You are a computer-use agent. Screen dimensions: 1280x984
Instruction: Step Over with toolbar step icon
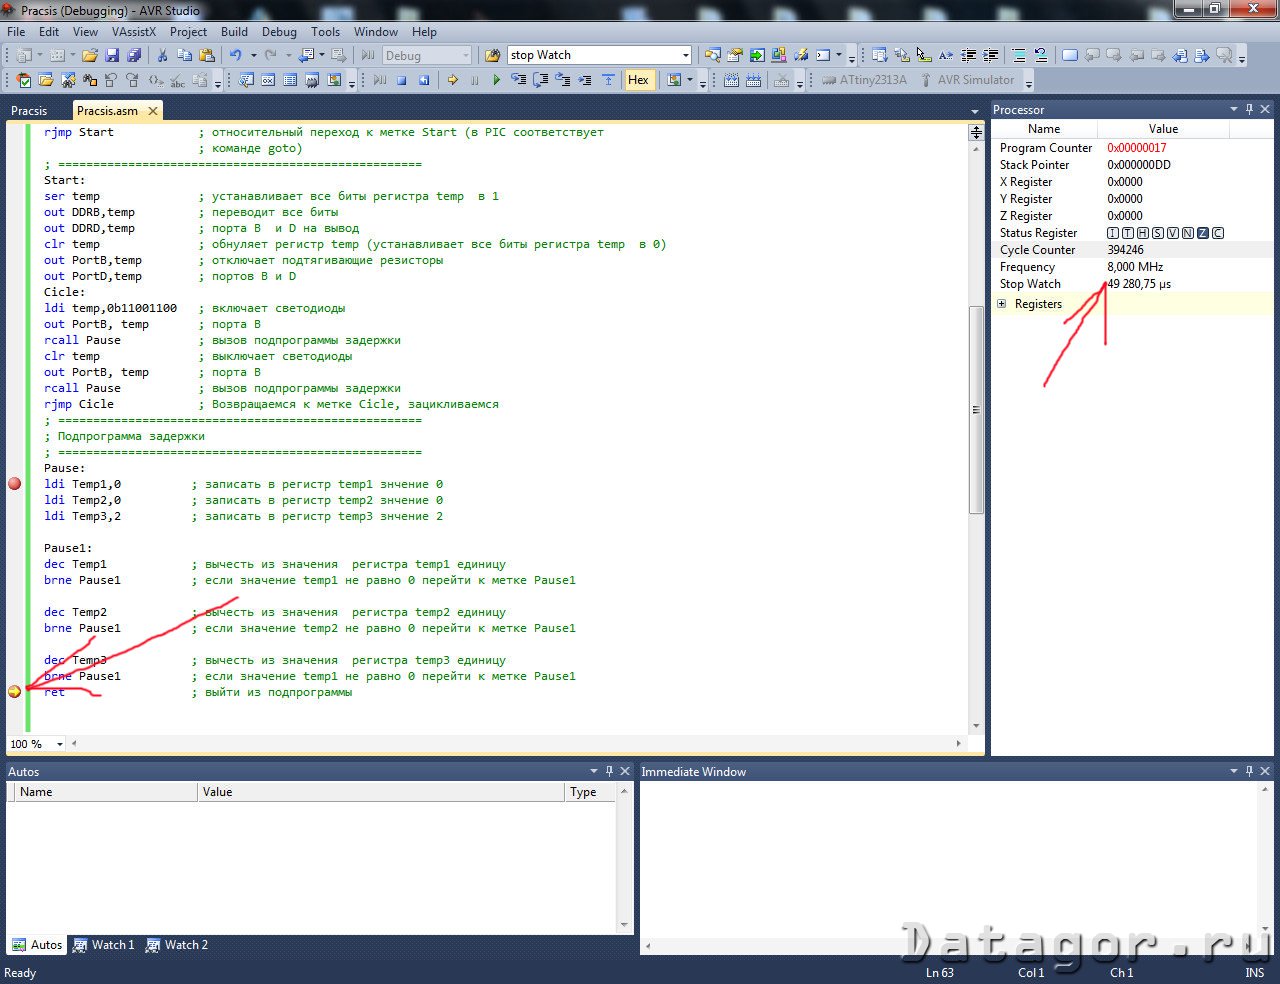click(541, 80)
